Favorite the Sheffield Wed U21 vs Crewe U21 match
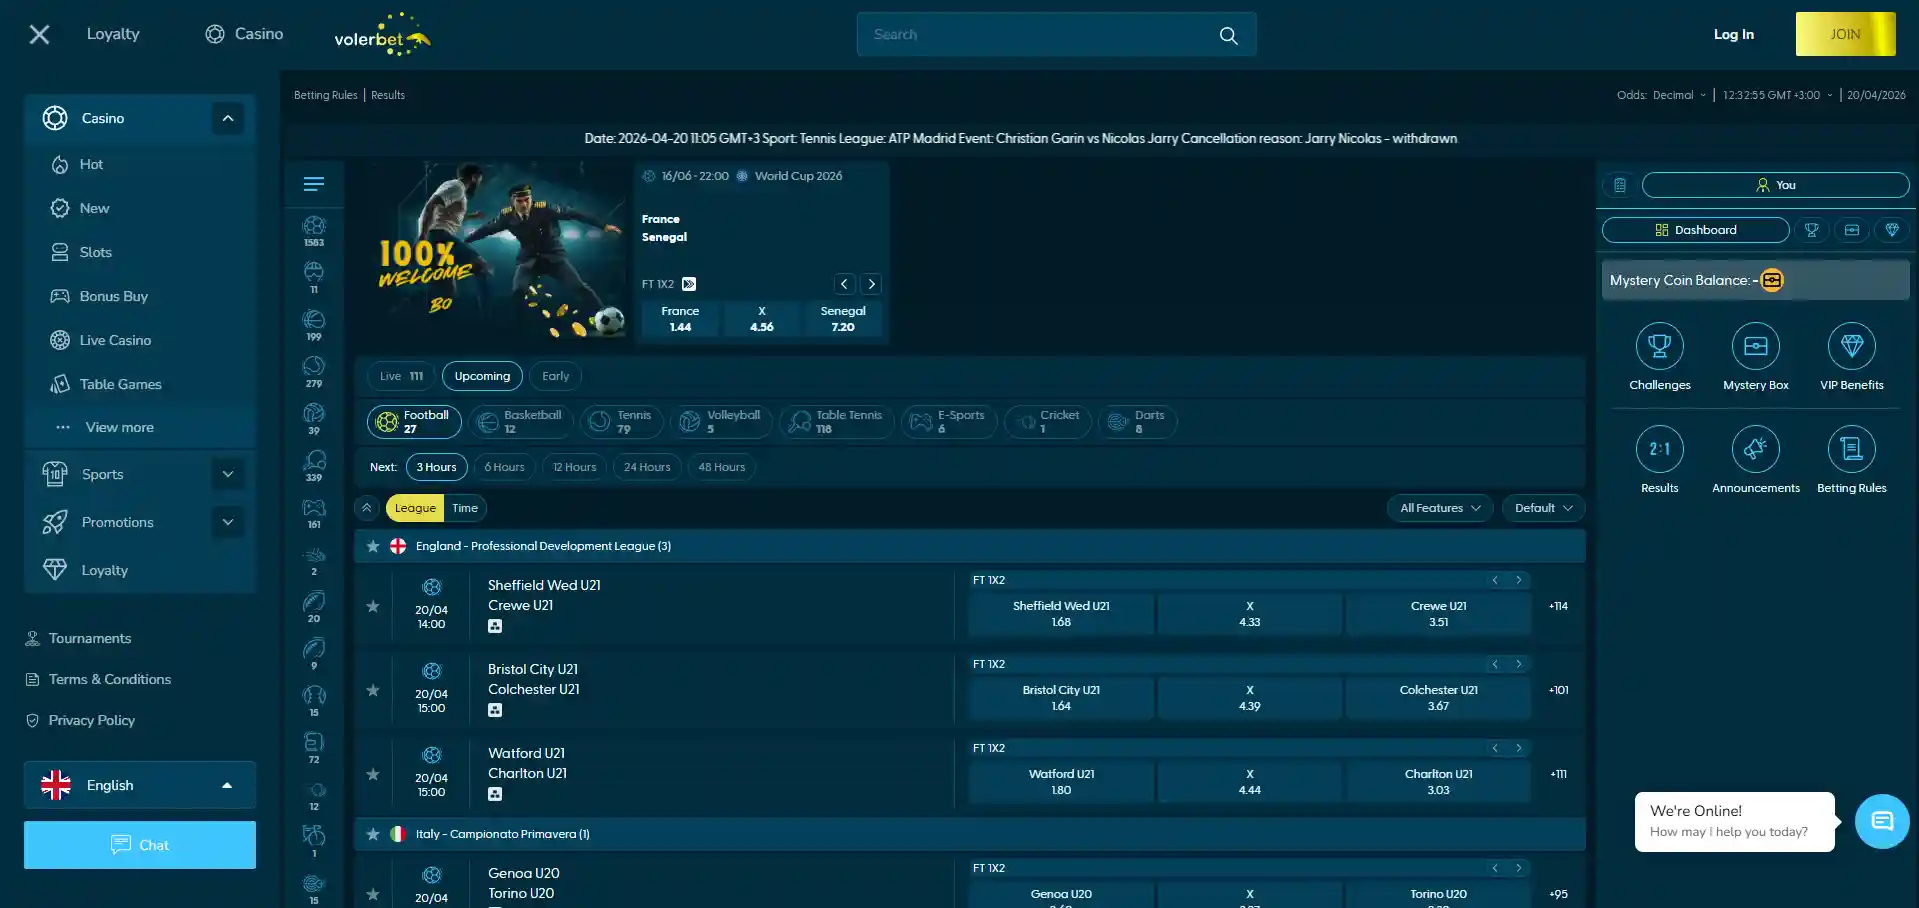Image resolution: width=1919 pixels, height=908 pixels. (x=373, y=606)
